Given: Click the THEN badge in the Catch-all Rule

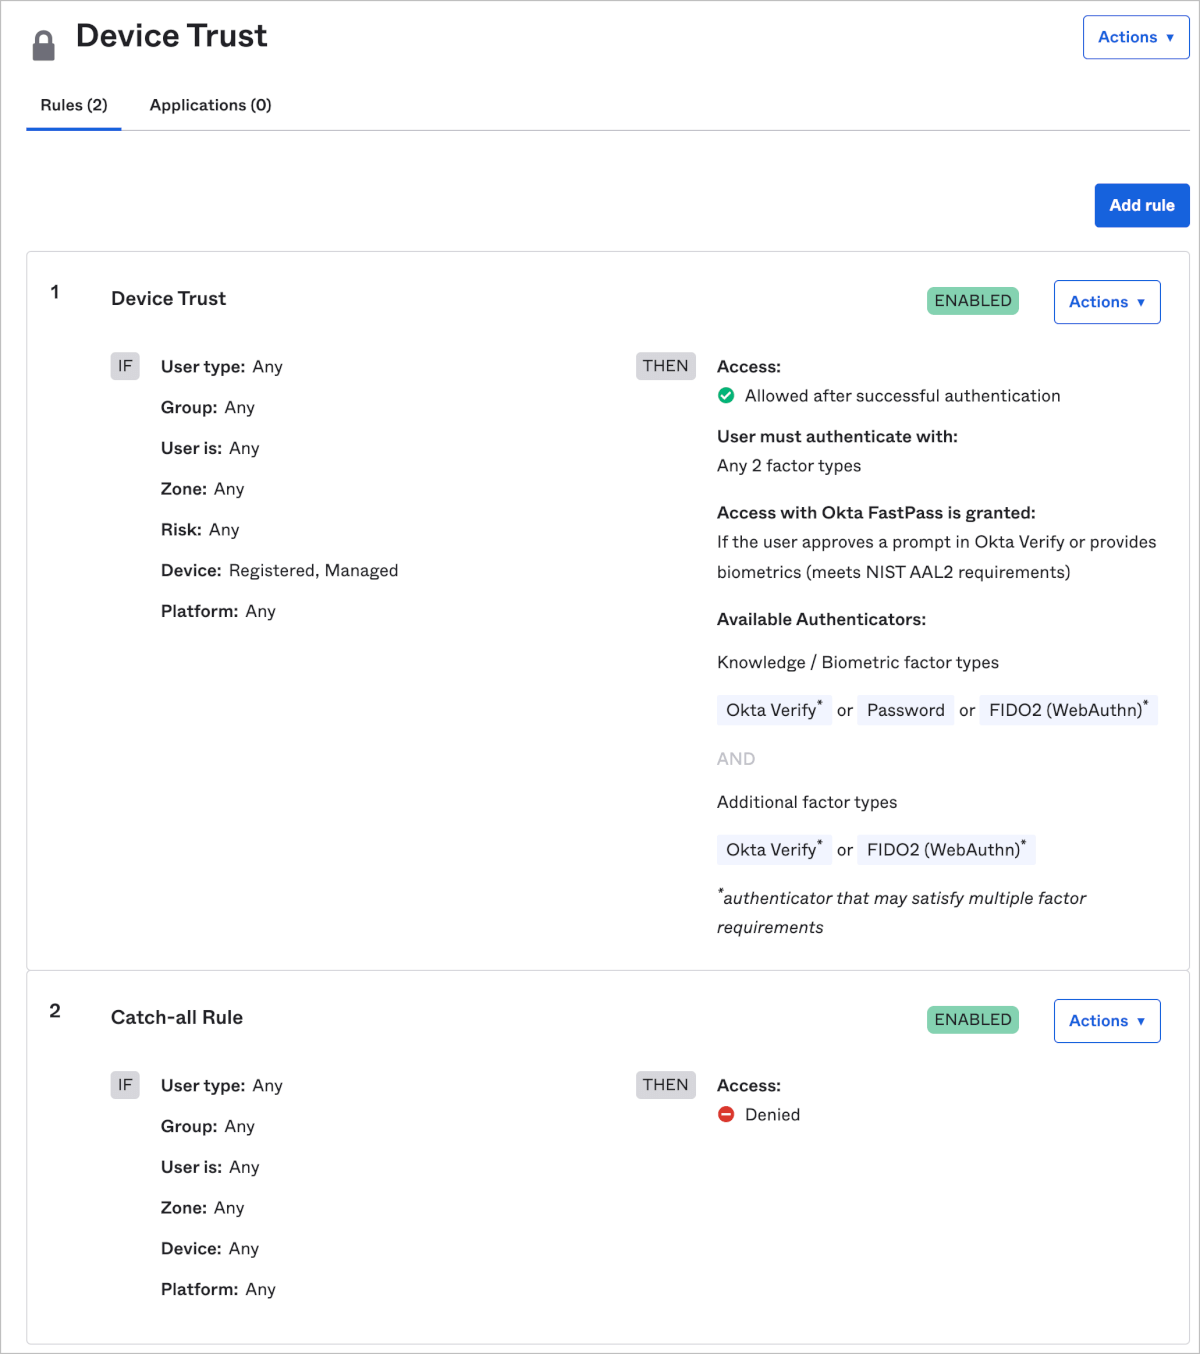Looking at the screenshot, I should tap(665, 1085).
